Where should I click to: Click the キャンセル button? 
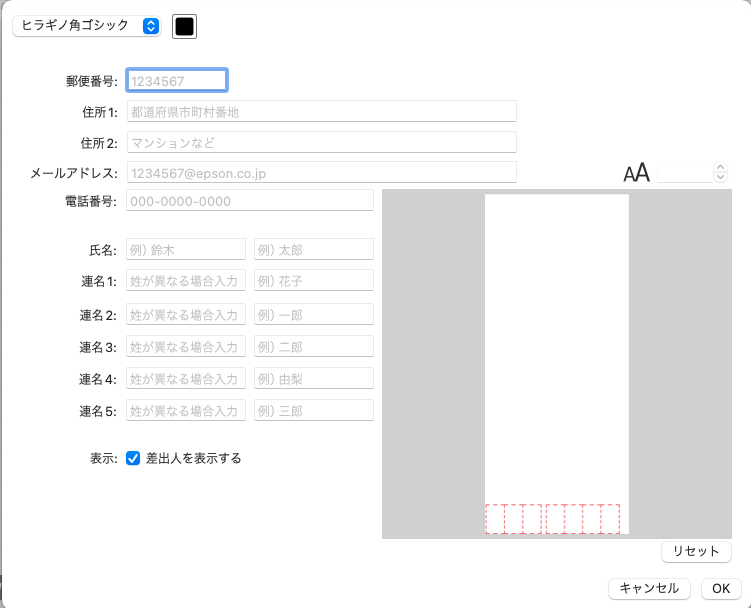(649, 588)
